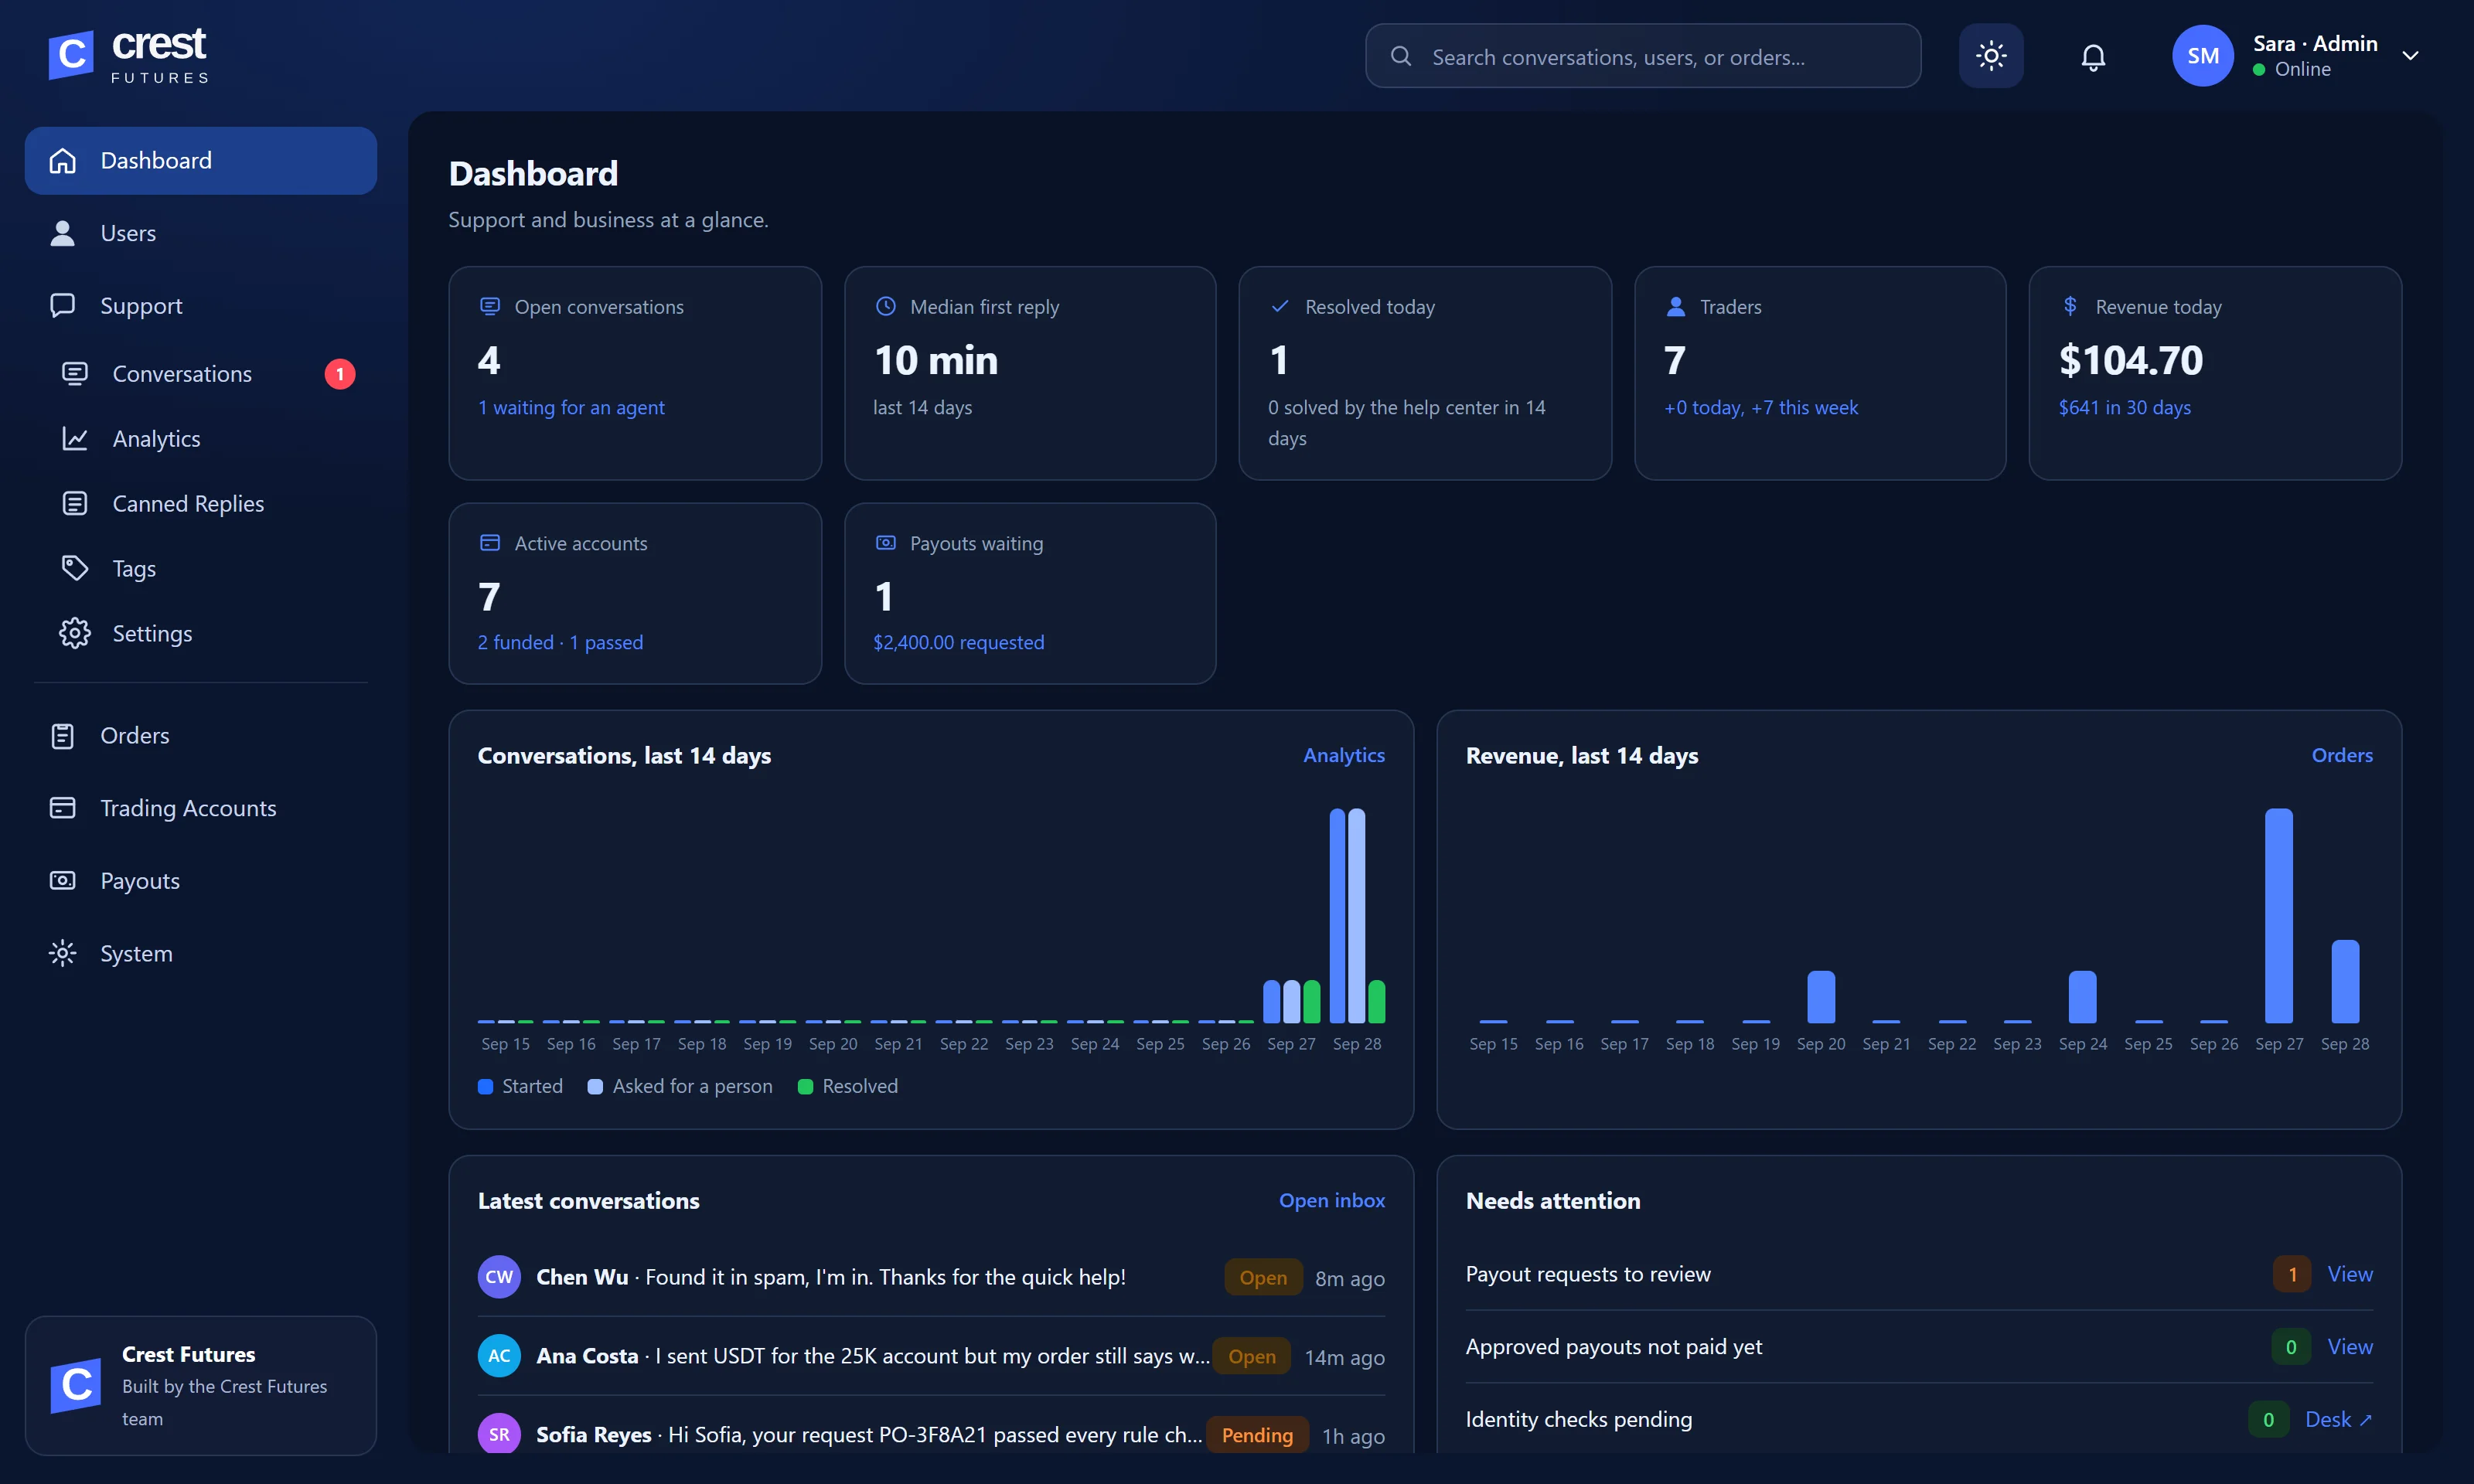View approved payouts not paid yet

pyautogui.click(x=2349, y=1348)
